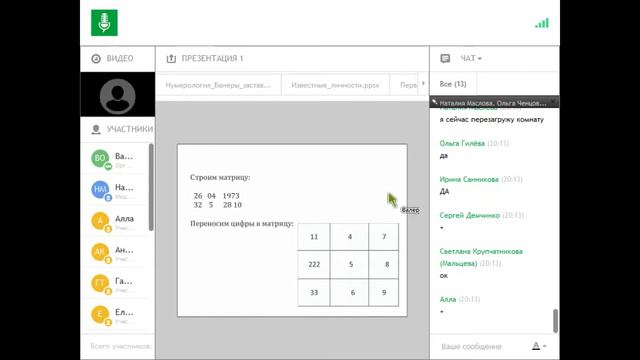Click the presentation upload icon
Screen dimensions: 640x360
171,59
